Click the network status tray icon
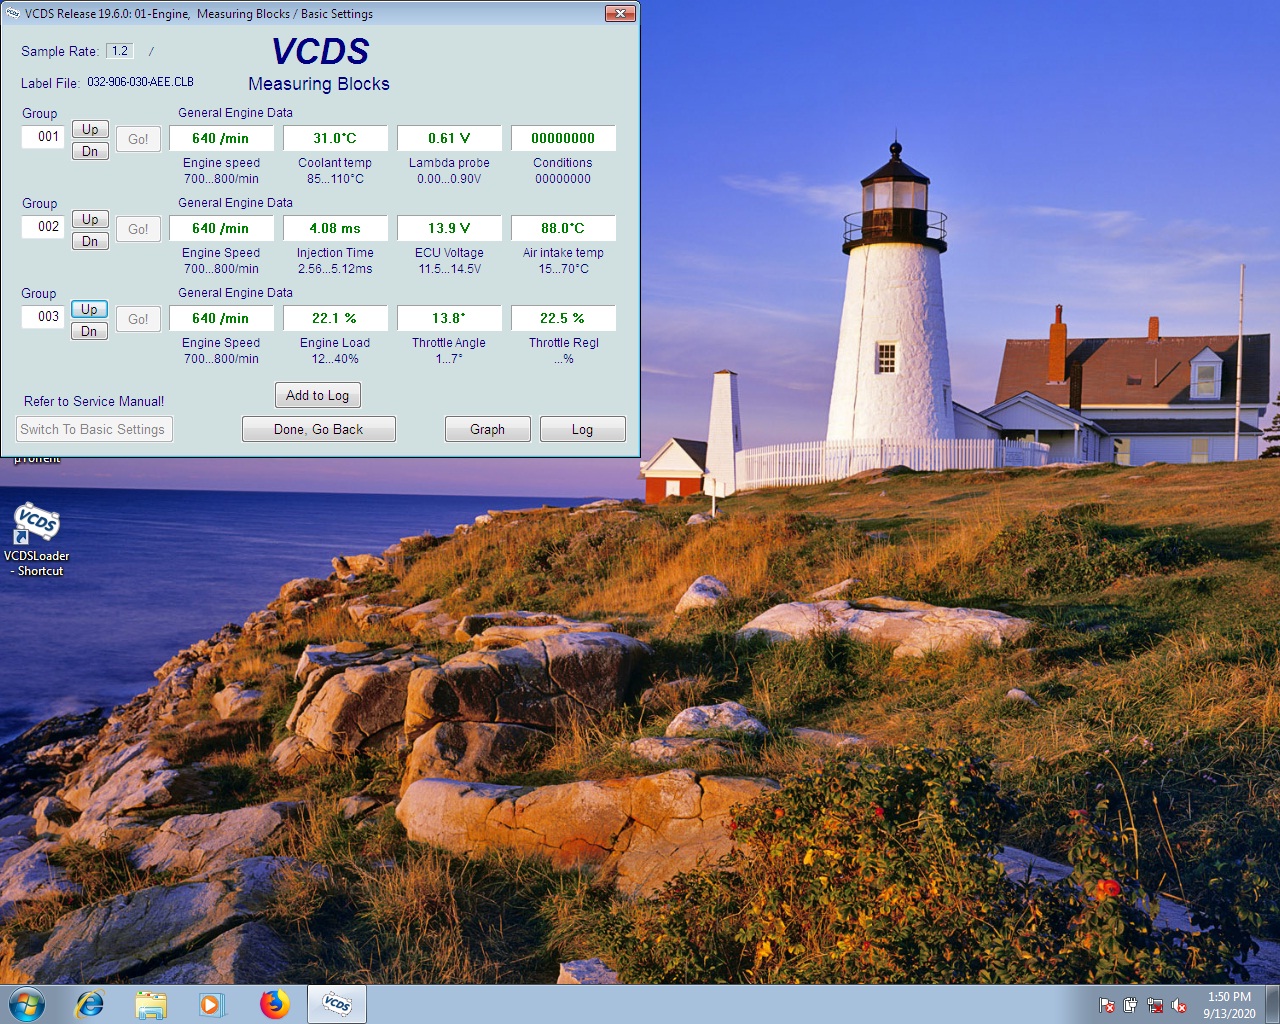Screen dimensions: 1280x1024 pos(1155,1005)
